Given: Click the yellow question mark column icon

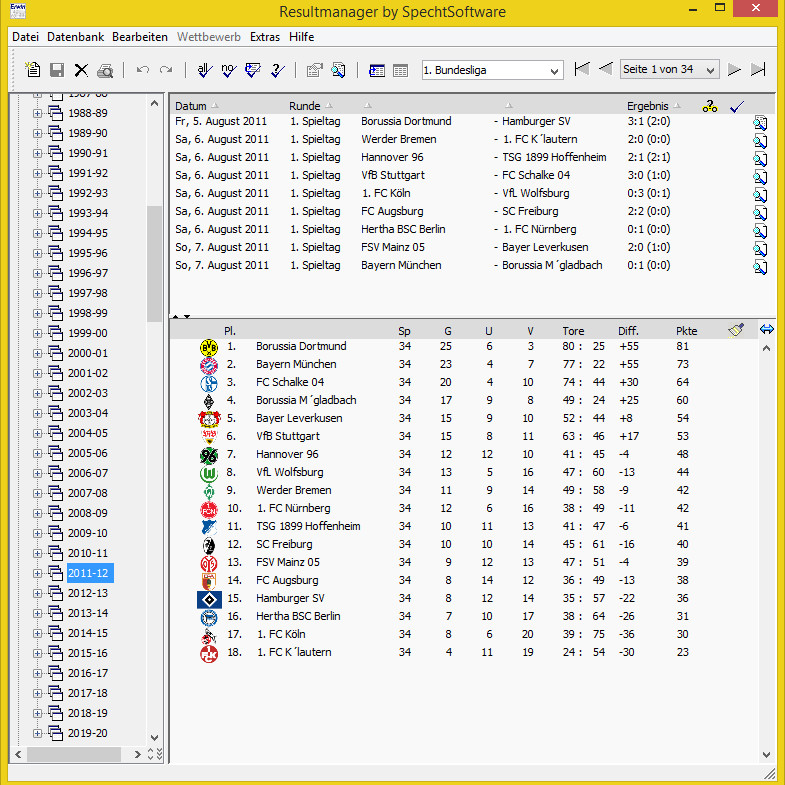Looking at the screenshot, I should 709,106.
